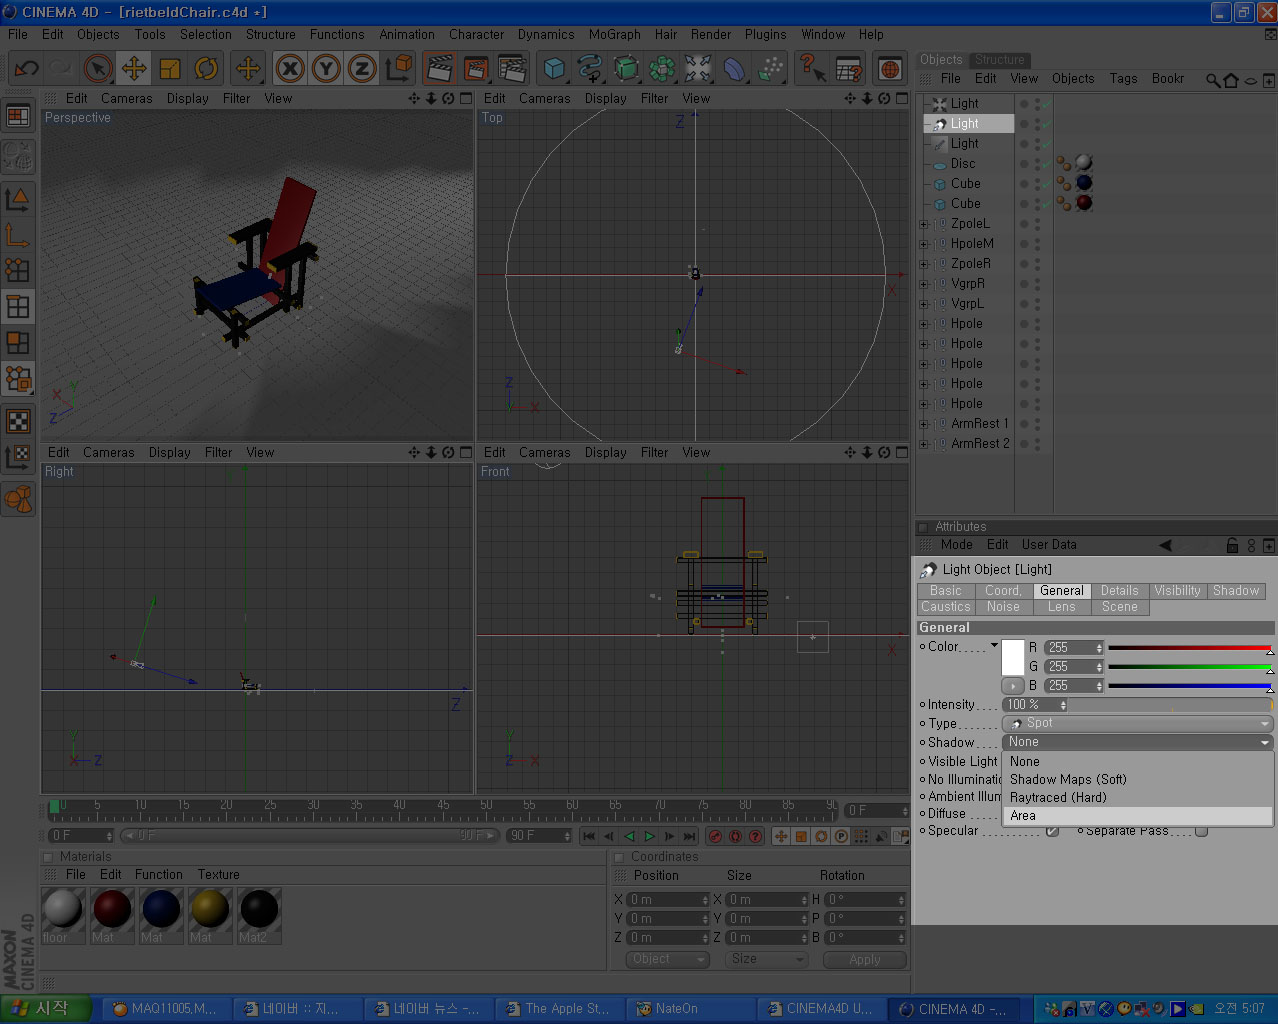Expand the Color mode arrow

click(x=994, y=646)
